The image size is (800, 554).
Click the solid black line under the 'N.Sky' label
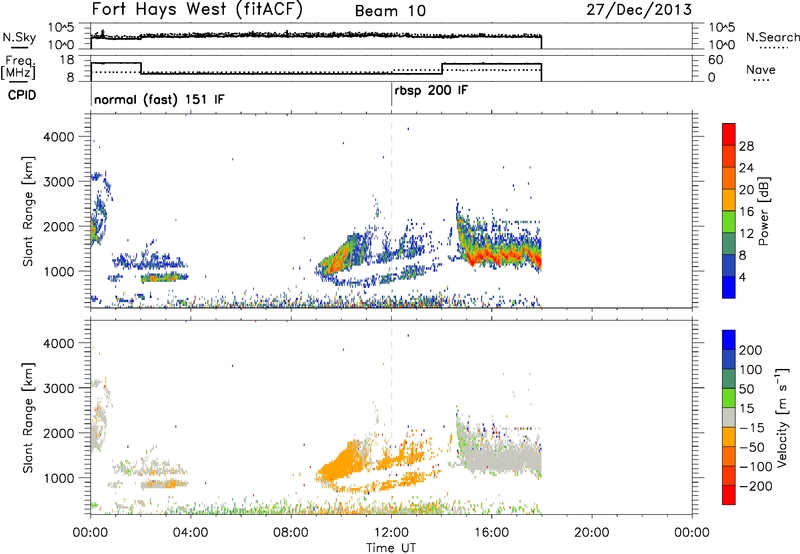pyautogui.click(x=19, y=47)
